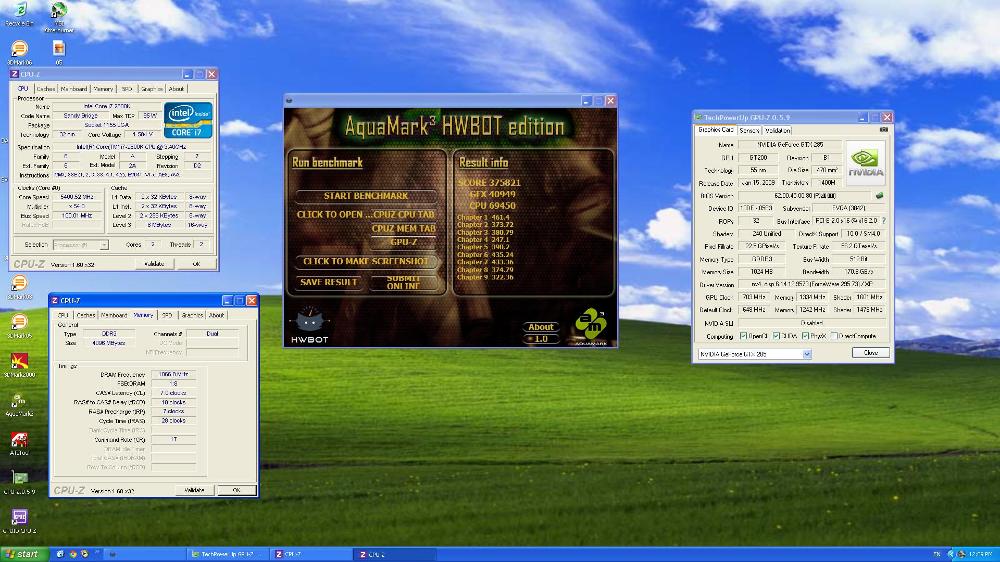
Task: Click the green am3 logo in AquaMark
Action: point(591,325)
